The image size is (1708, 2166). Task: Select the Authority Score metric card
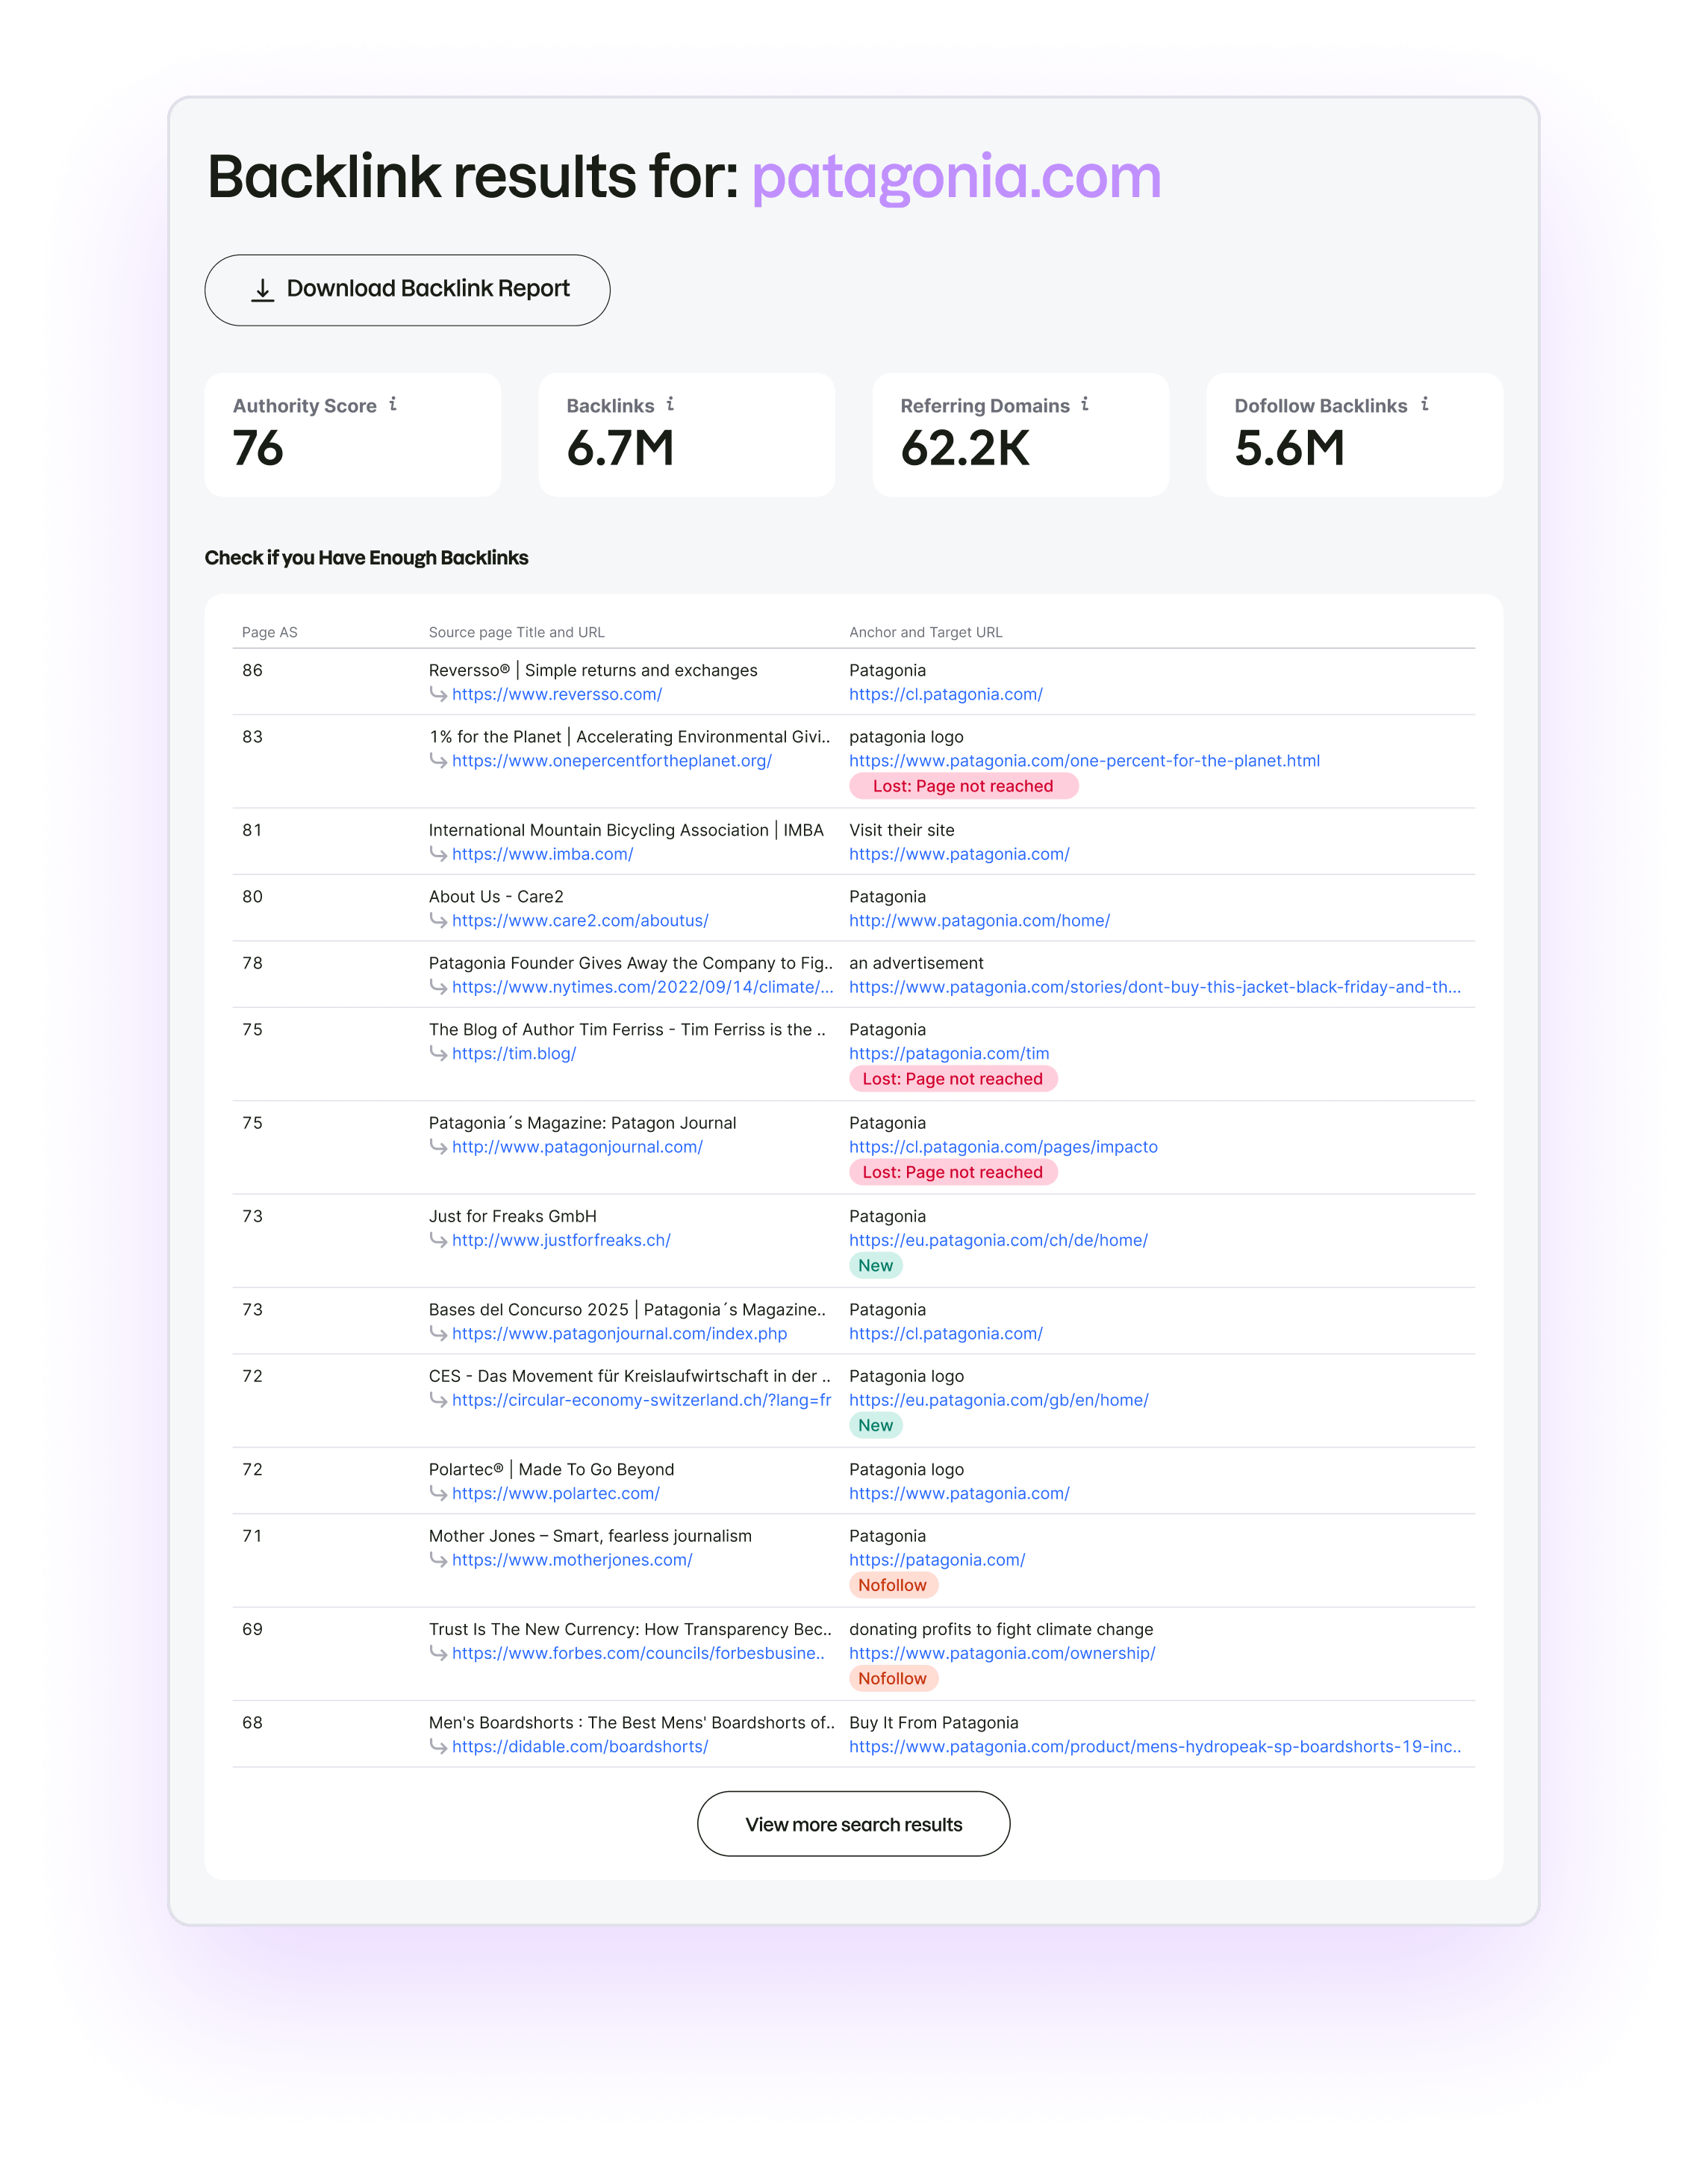coord(352,433)
